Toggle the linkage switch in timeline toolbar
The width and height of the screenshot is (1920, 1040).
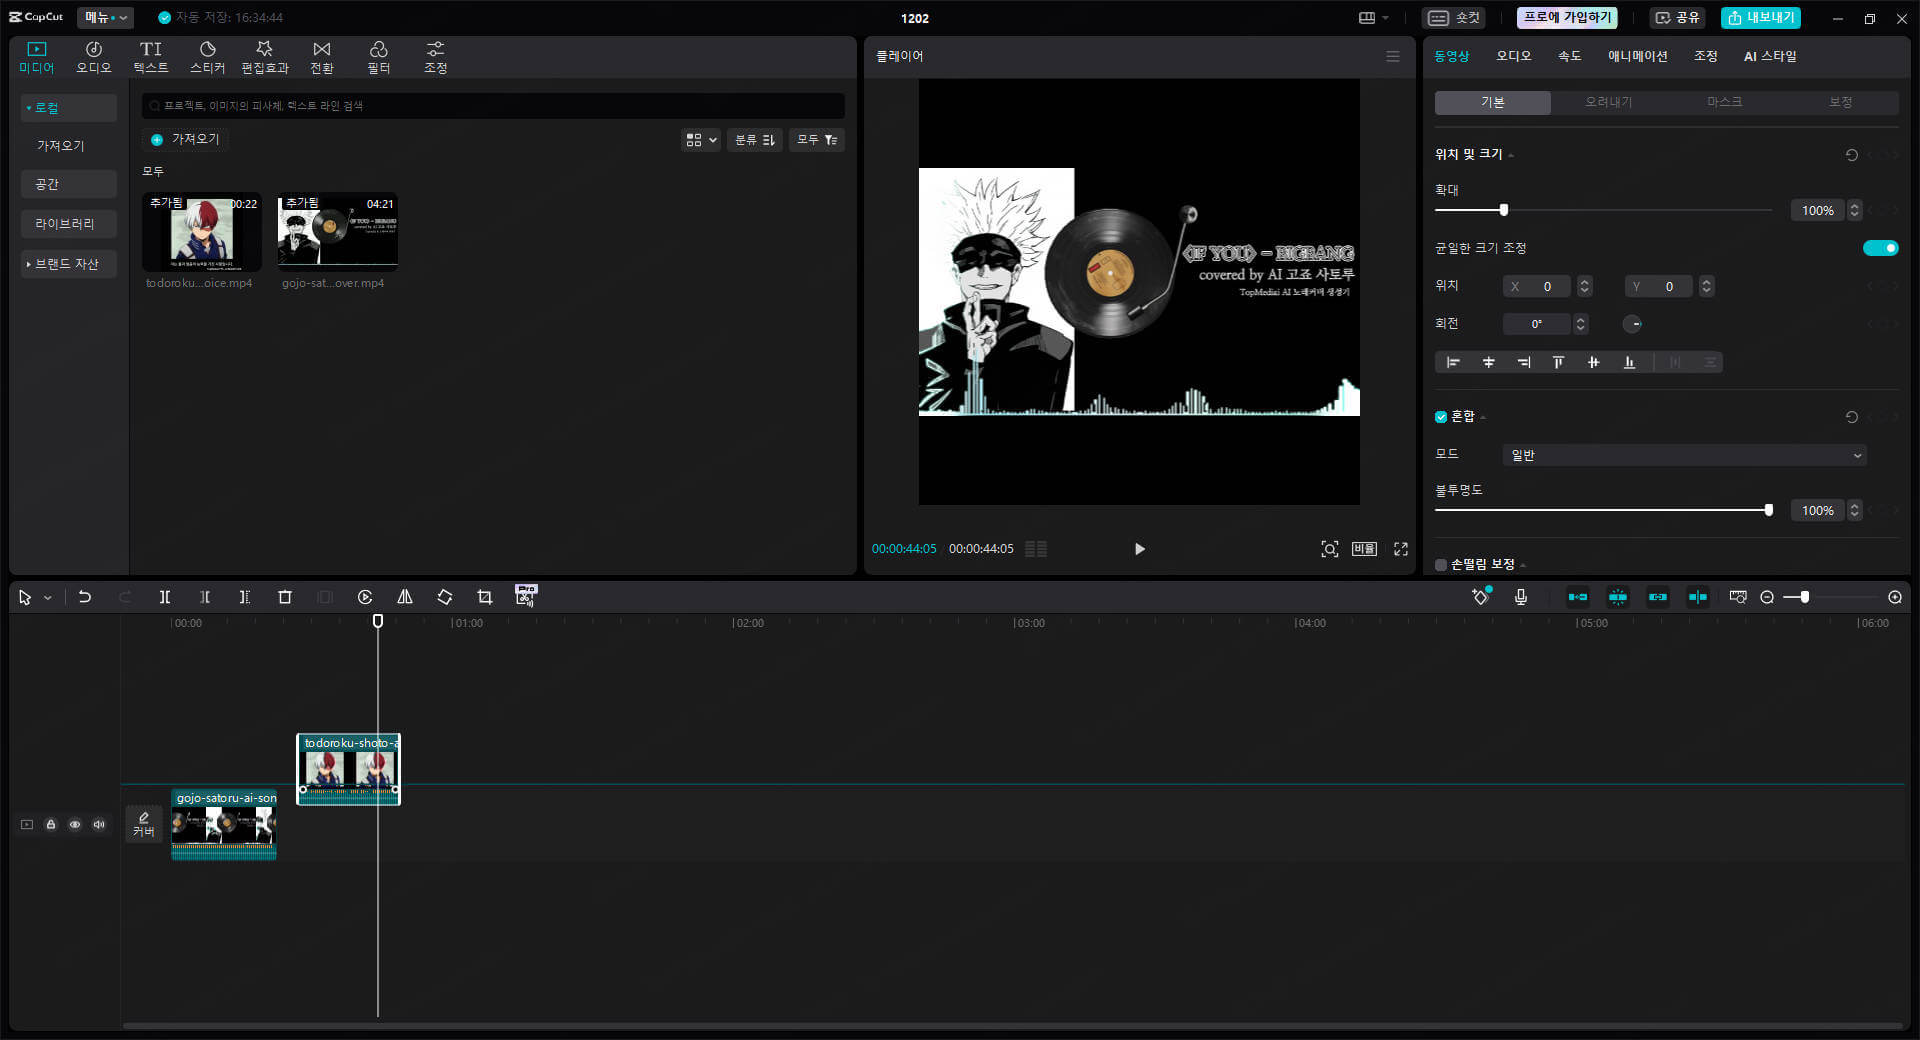click(1658, 597)
